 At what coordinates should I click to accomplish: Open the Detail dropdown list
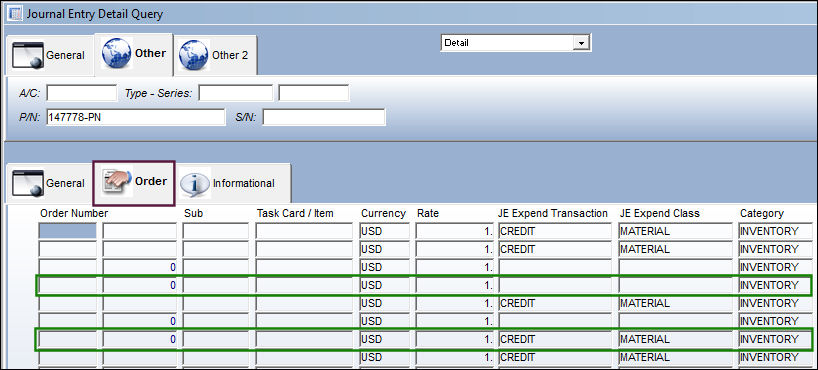click(x=581, y=43)
